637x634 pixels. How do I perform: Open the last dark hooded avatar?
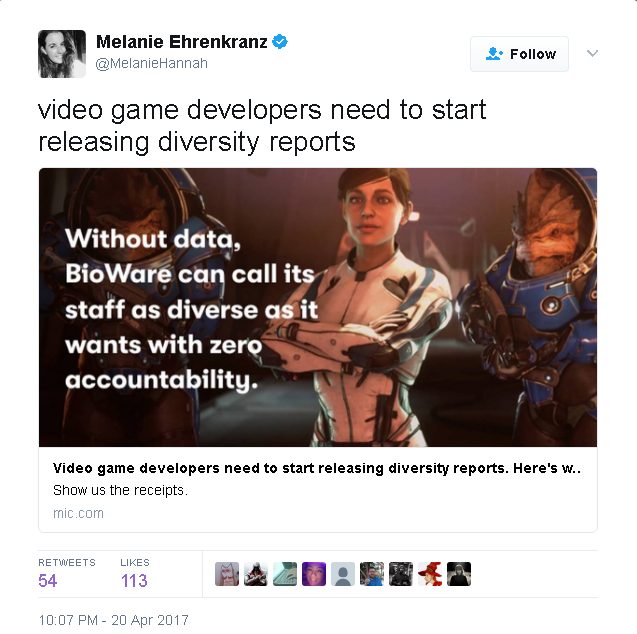(x=459, y=574)
